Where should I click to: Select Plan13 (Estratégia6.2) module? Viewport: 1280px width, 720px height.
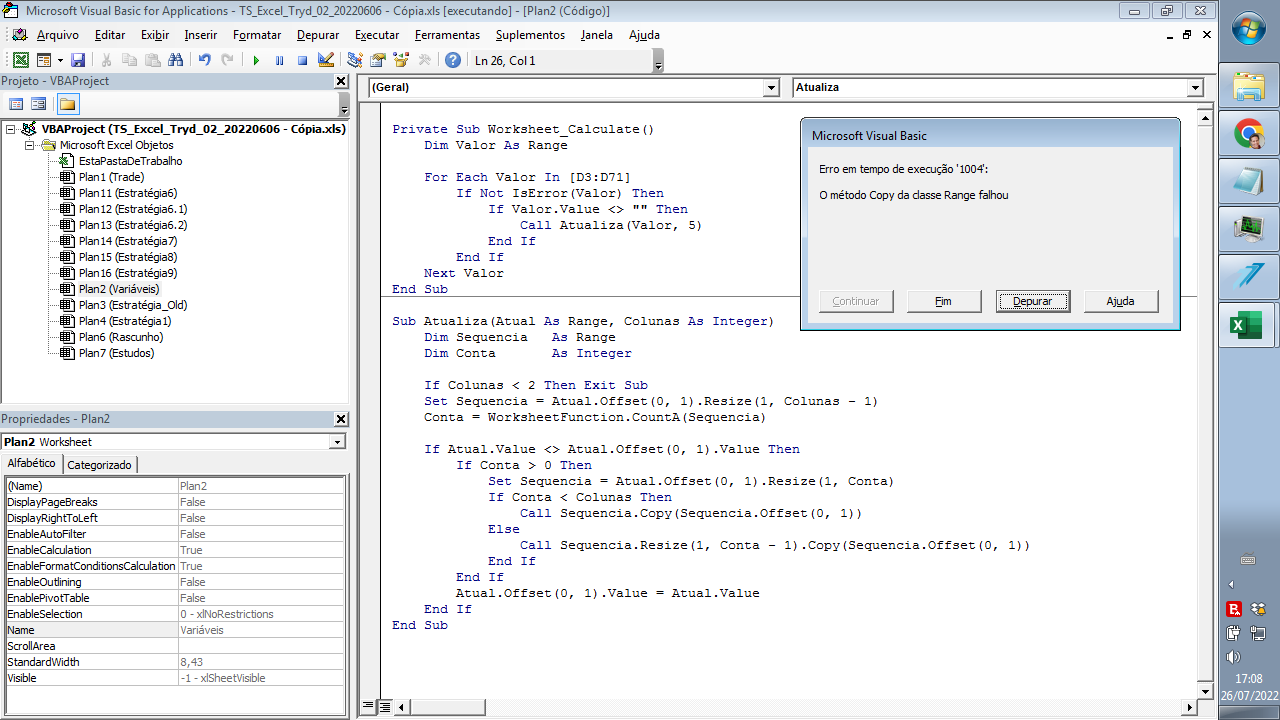[x=133, y=225]
